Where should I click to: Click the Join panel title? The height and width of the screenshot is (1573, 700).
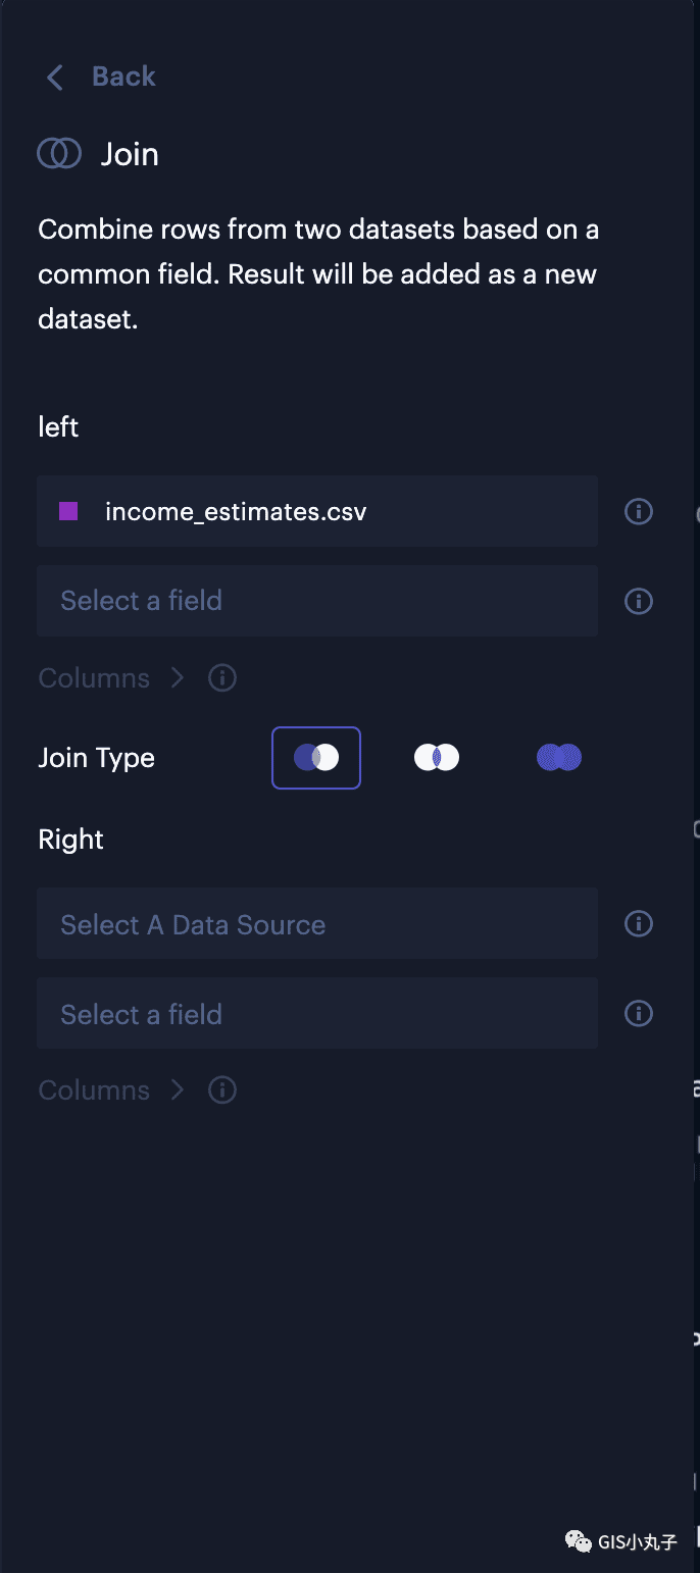point(130,154)
